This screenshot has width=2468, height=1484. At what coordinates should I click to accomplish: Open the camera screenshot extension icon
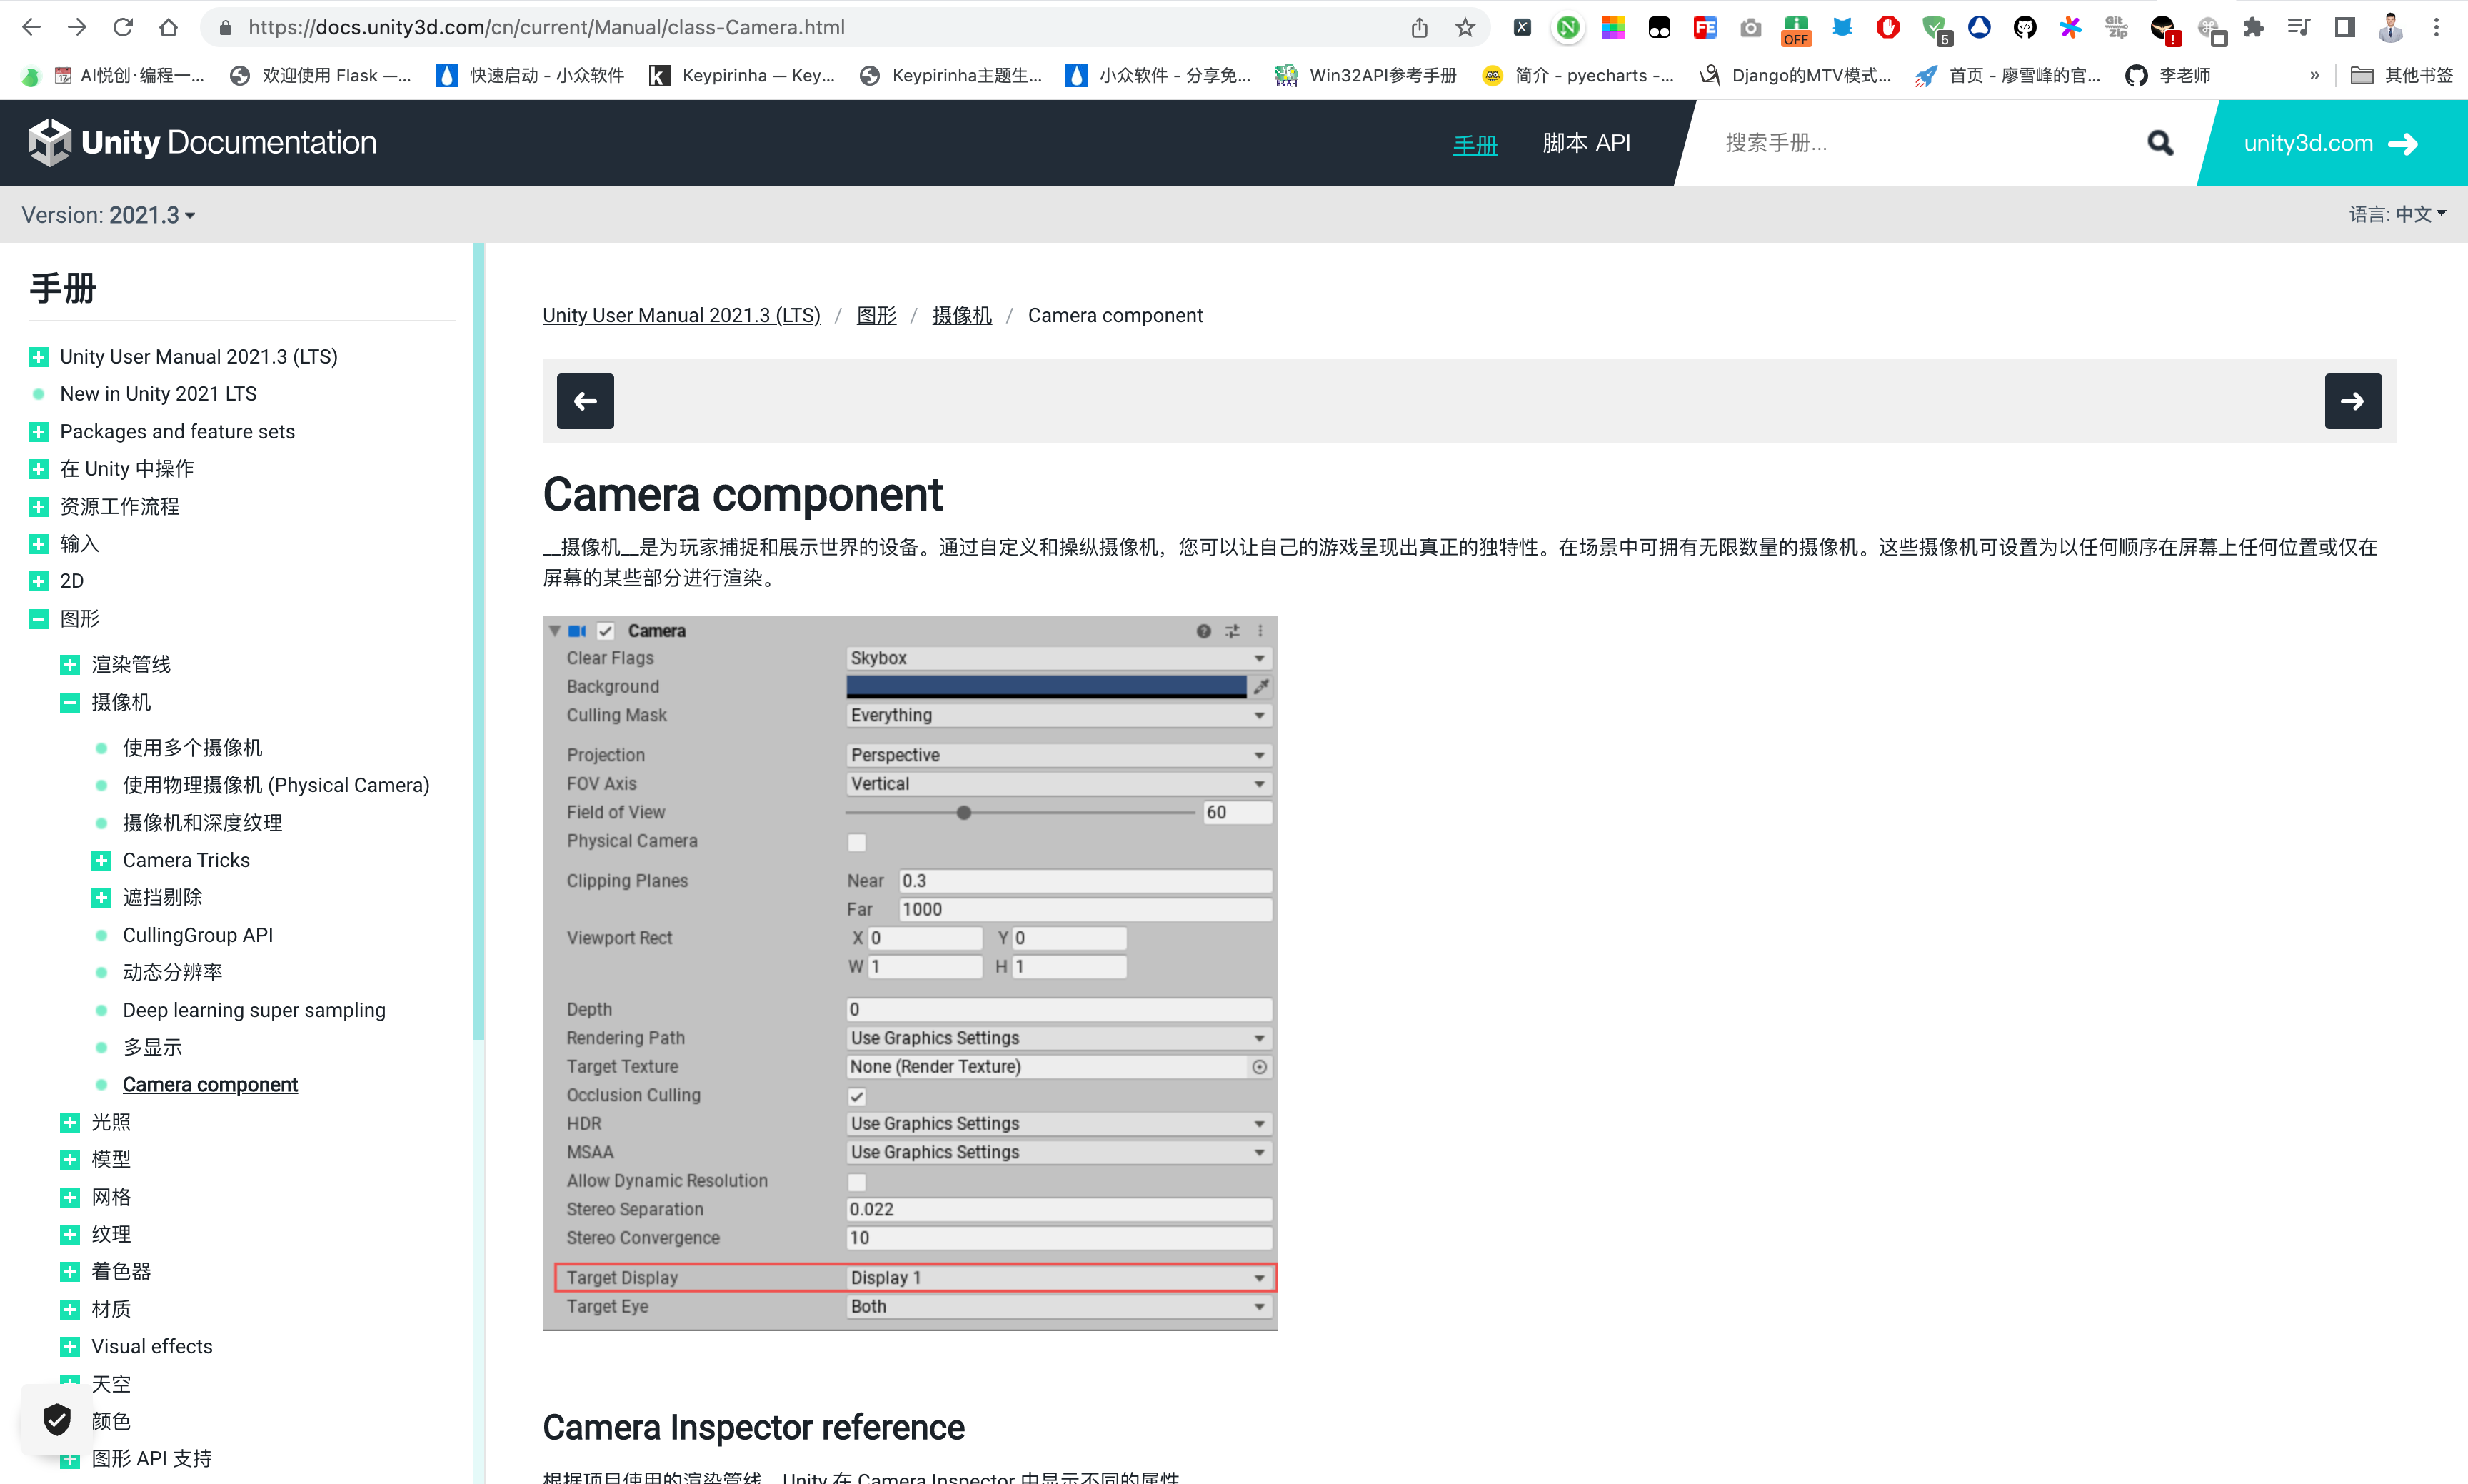coord(1750,27)
